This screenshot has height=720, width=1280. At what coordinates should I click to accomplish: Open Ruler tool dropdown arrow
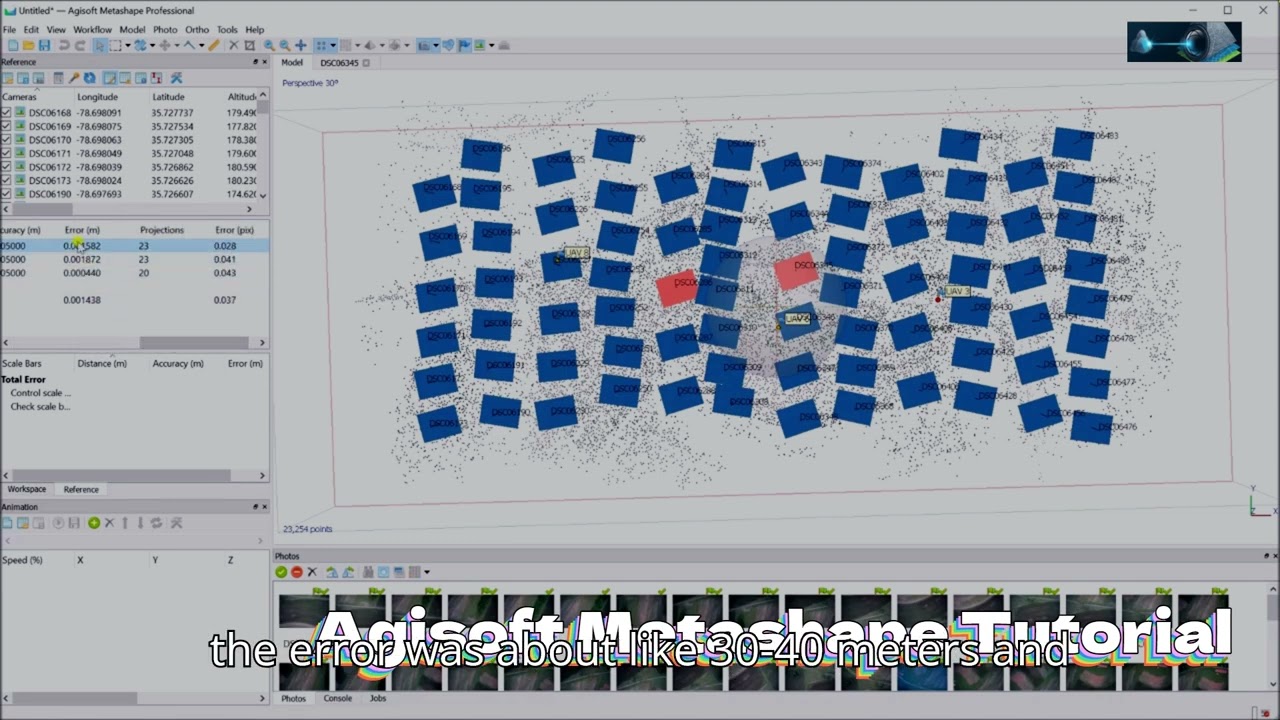pyautogui.click(x=201, y=45)
